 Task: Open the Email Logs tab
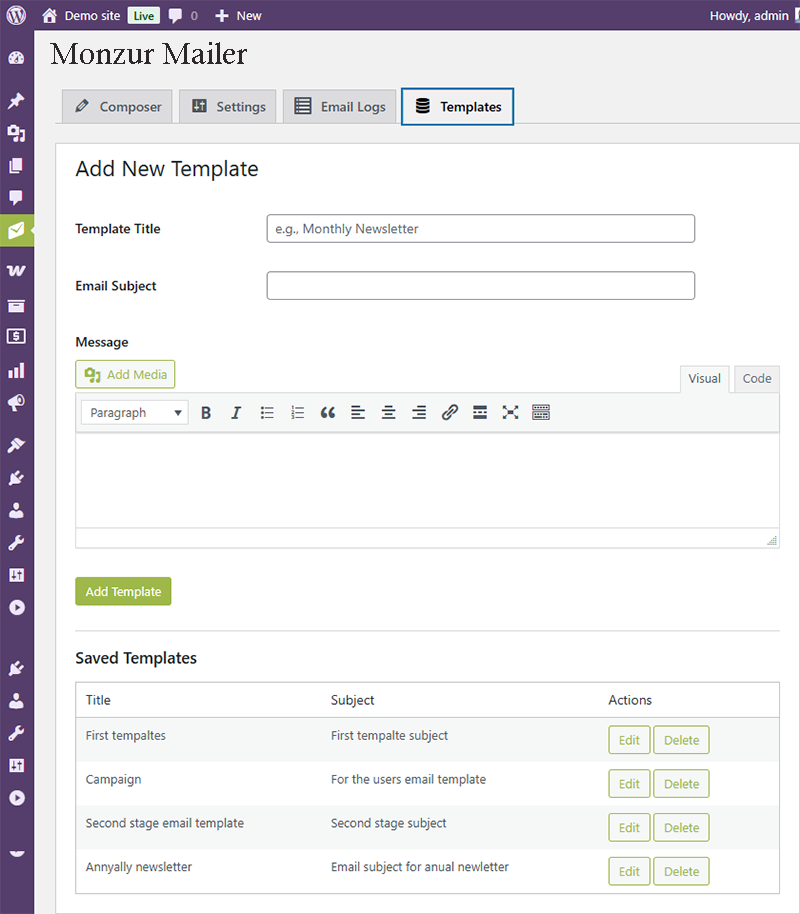pos(340,107)
